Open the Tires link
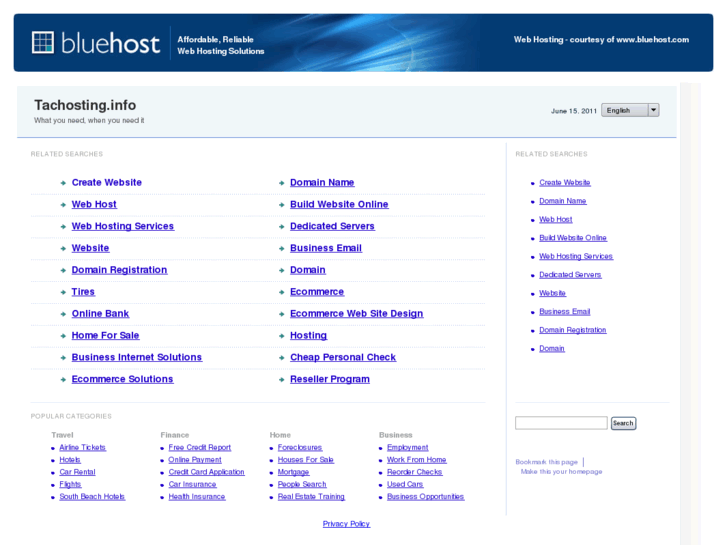 tap(83, 292)
